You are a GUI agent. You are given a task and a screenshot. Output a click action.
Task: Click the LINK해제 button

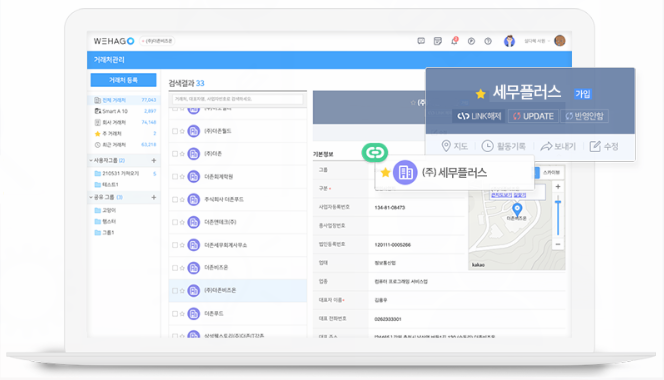[479, 116]
